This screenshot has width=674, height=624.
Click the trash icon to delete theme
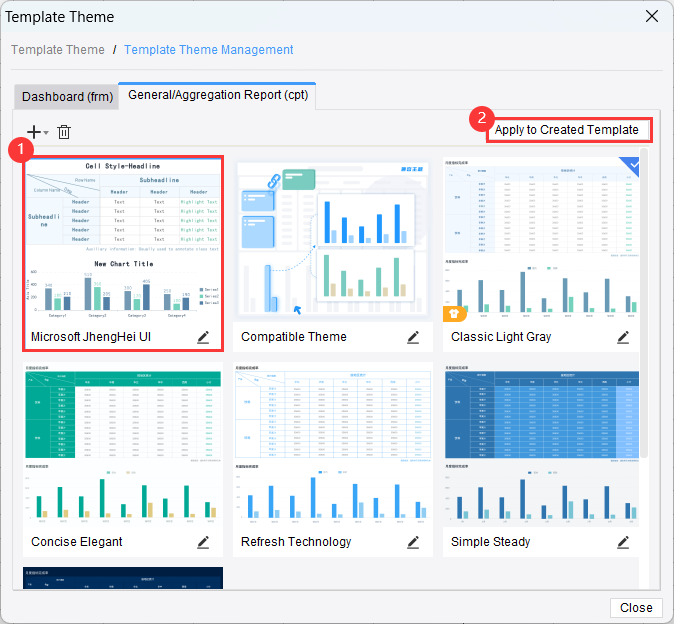coord(64,132)
